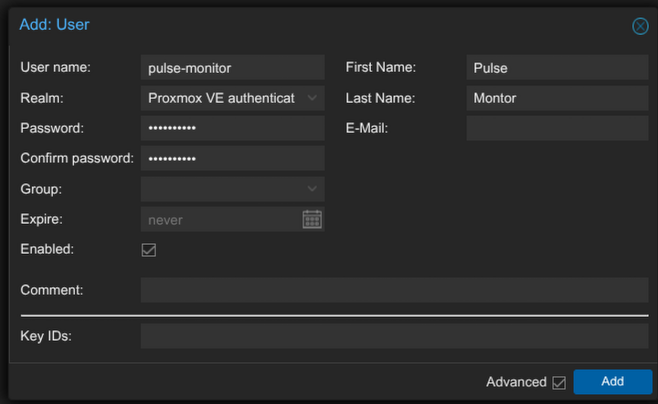This screenshot has width=658, height=404.
Task: Click inside the empty Group combo box
Action: pyautogui.click(x=220, y=188)
